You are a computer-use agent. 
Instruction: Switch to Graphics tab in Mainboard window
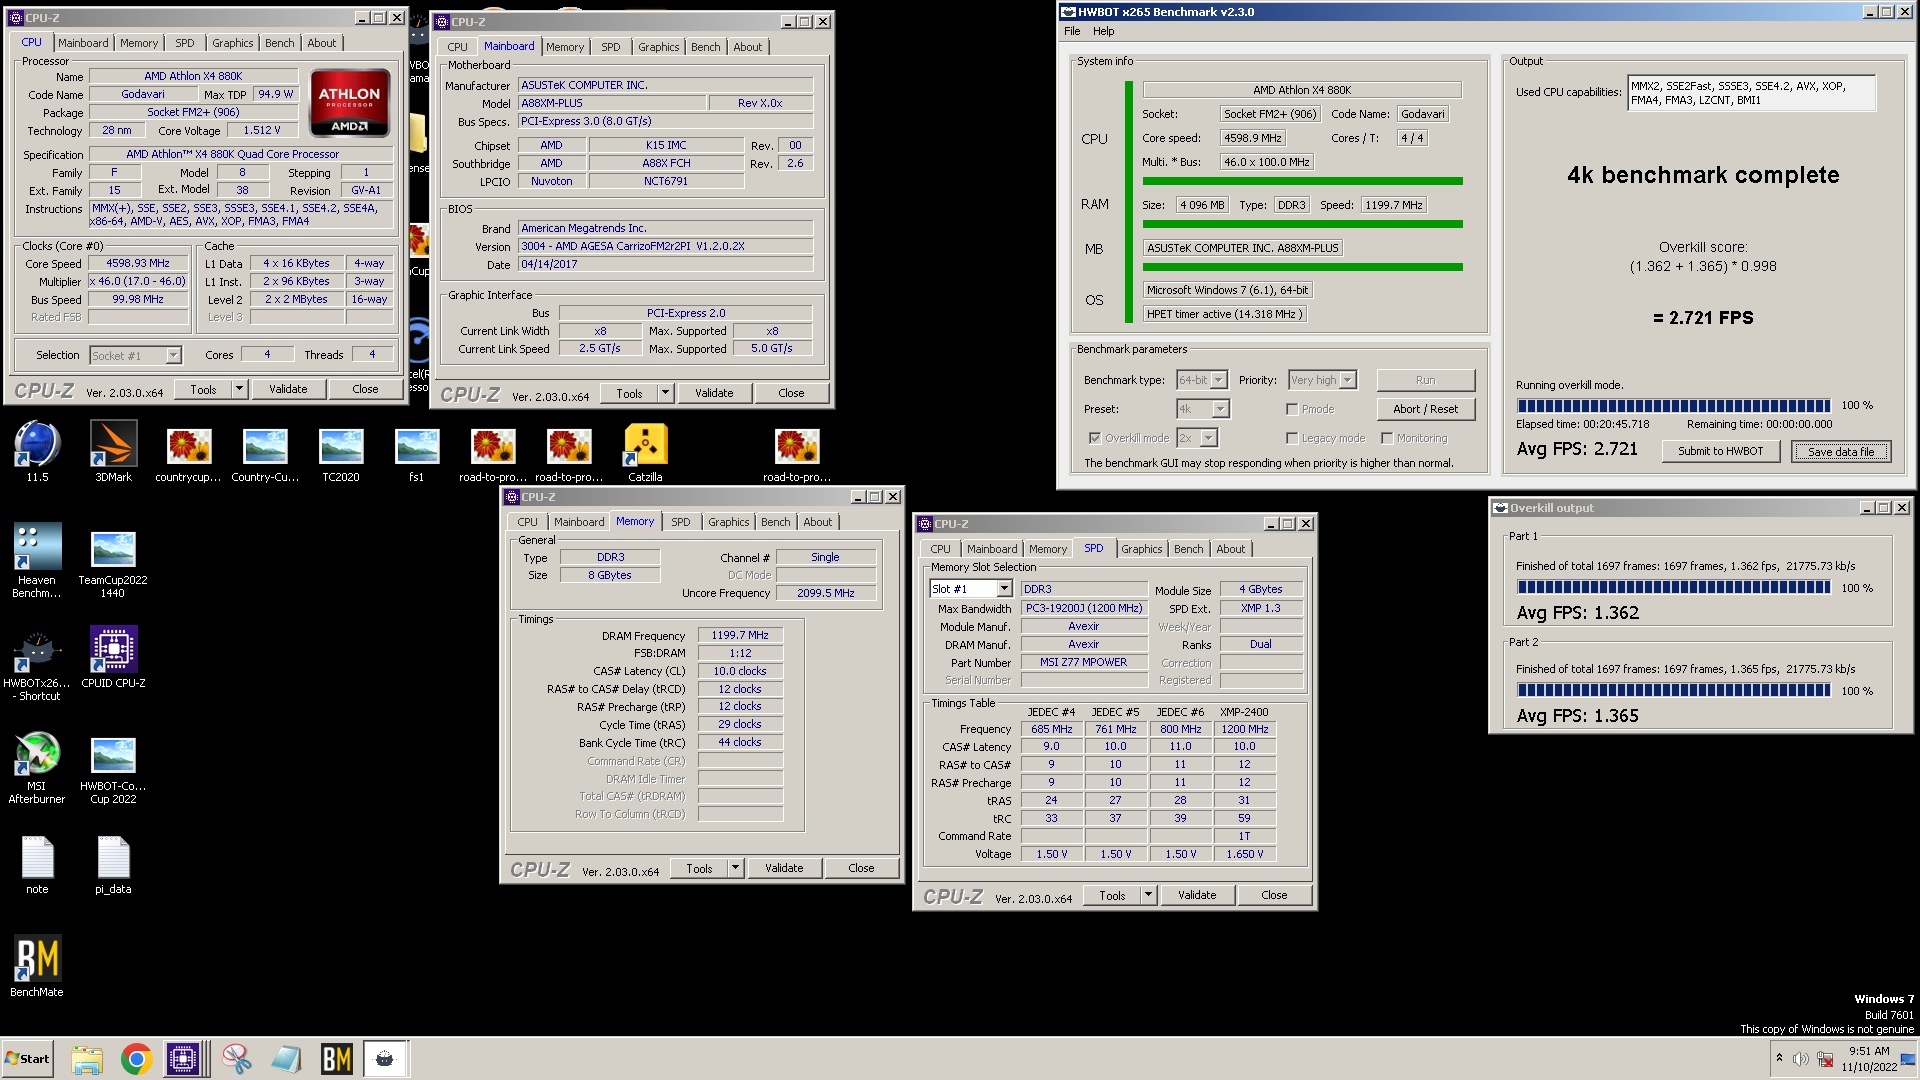[x=659, y=47]
